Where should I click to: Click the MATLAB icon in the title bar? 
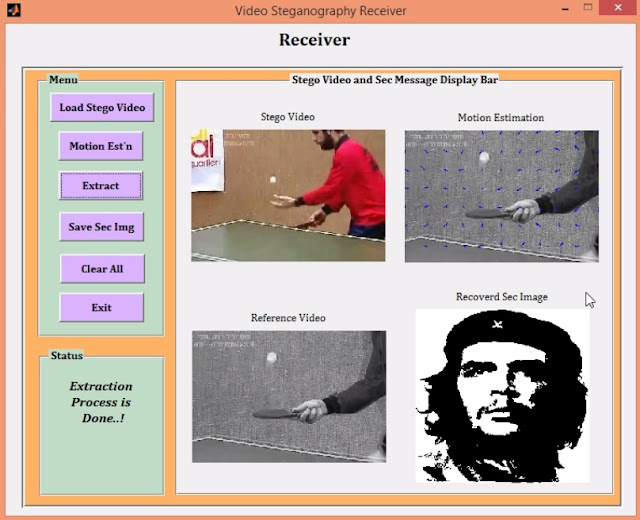point(14,10)
